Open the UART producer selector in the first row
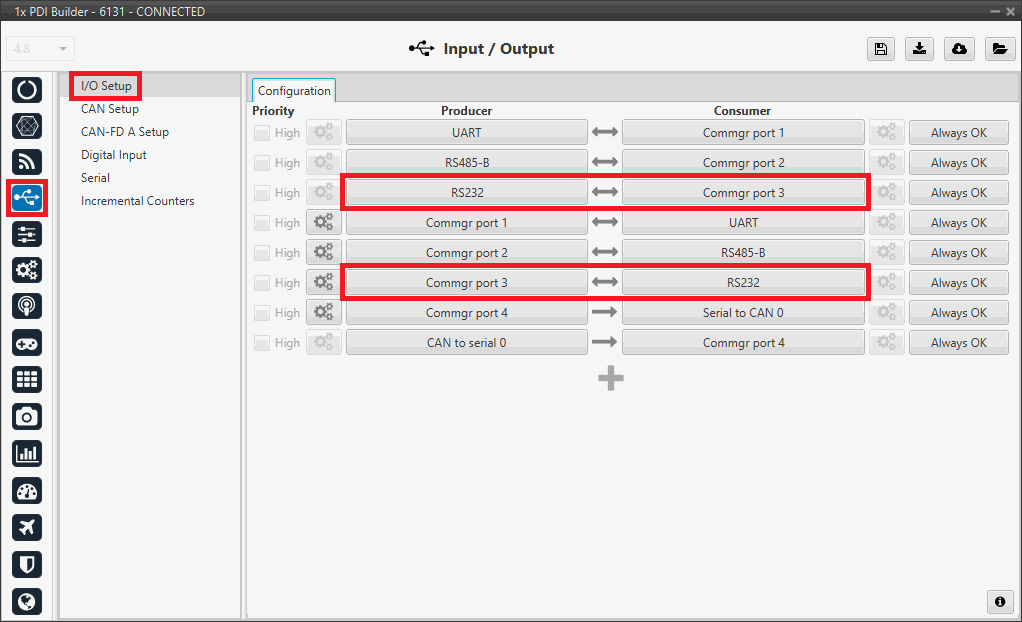Image resolution: width=1022 pixels, height=622 pixels. point(466,133)
